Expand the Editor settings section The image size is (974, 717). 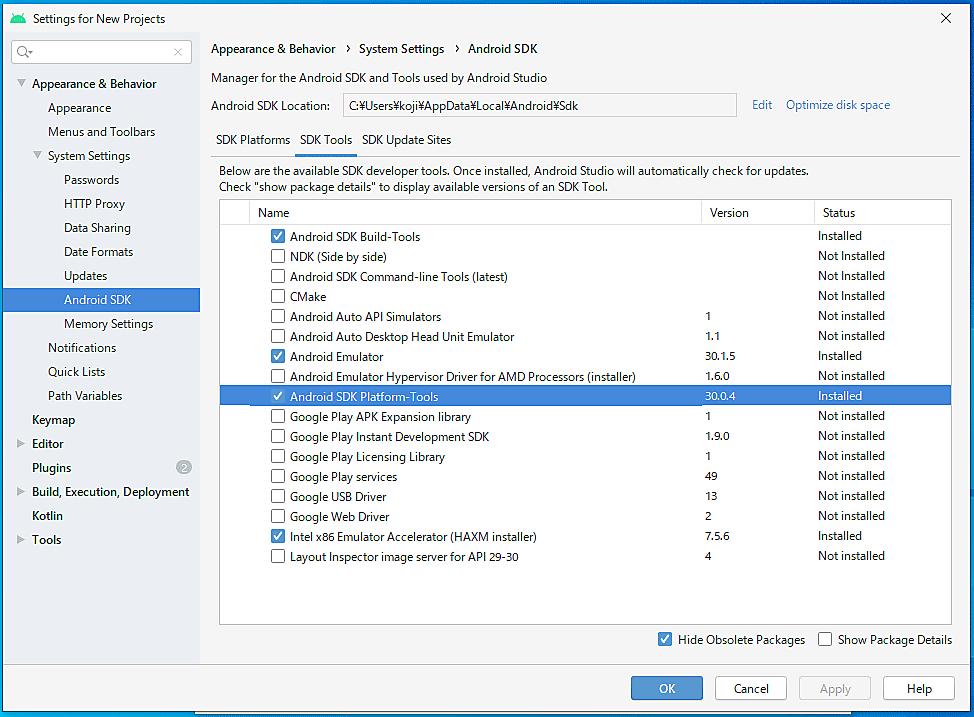[22, 444]
